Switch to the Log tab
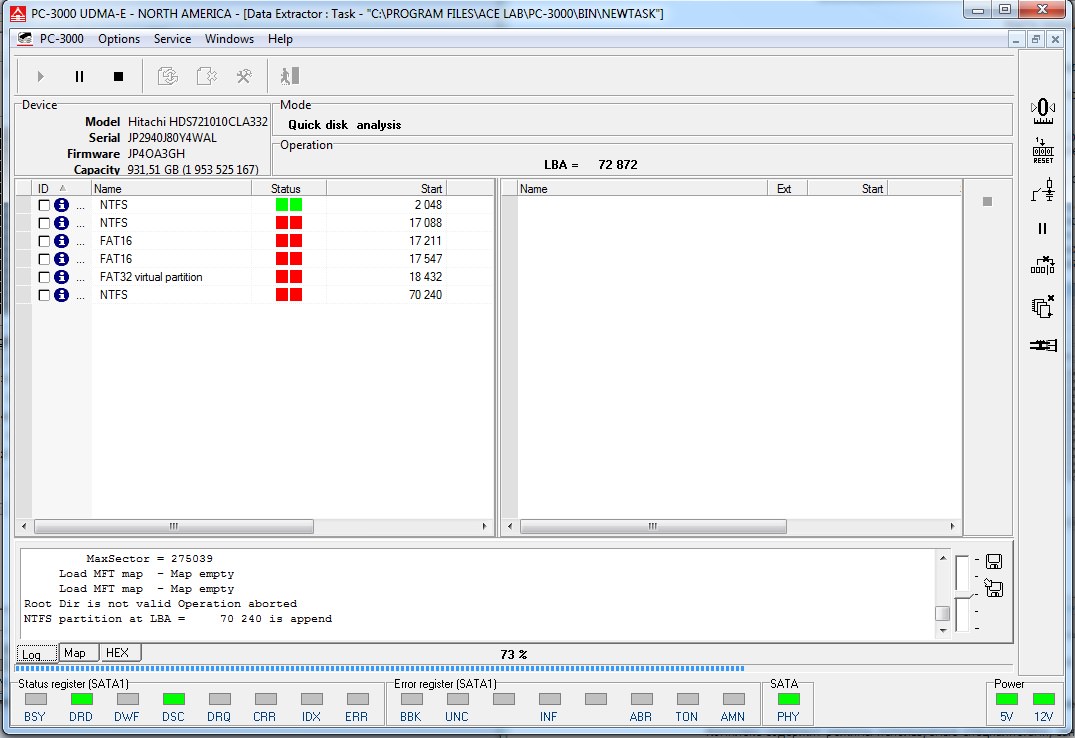Viewport: 1075px width, 738px height. point(37,654)
